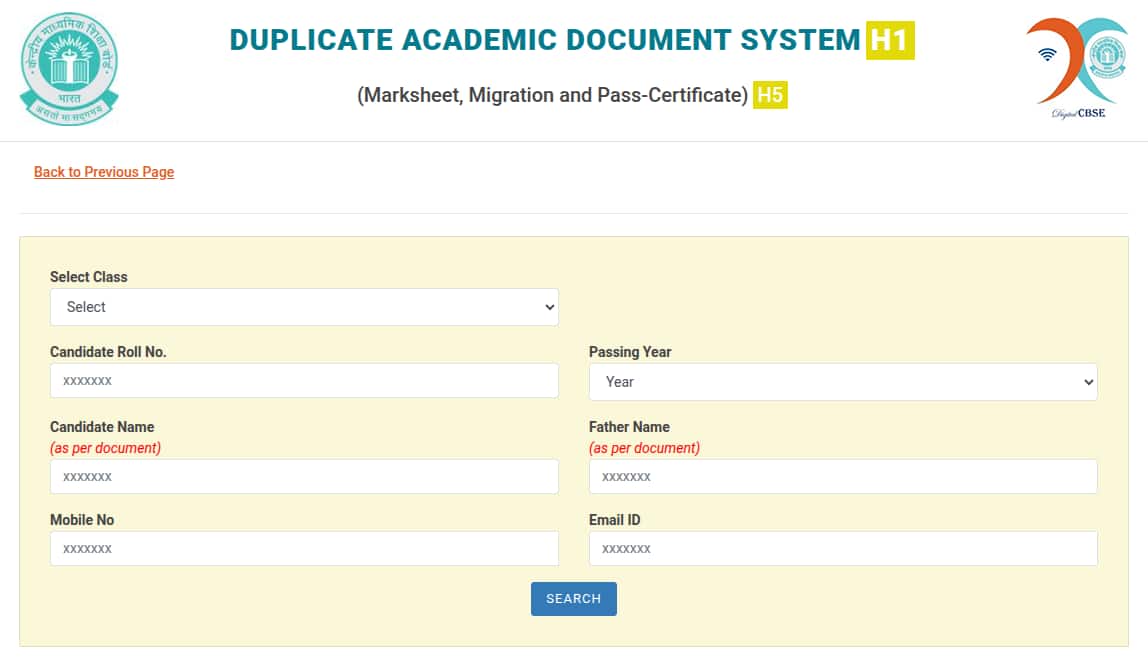
Task: Click into the Candidate Name text box
Action: [304, 477]
